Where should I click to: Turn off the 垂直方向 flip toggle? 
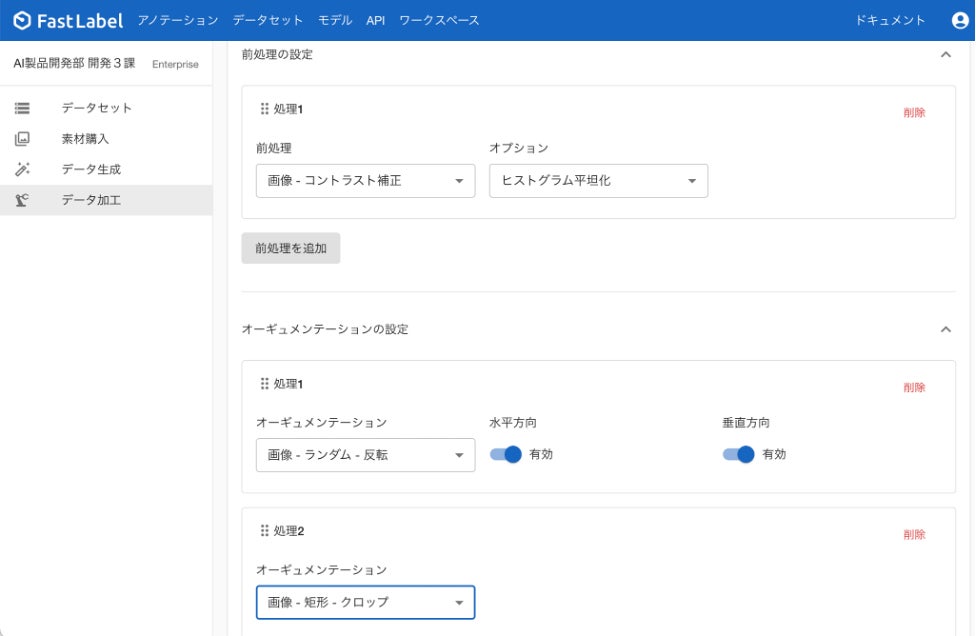click(739, 454)
